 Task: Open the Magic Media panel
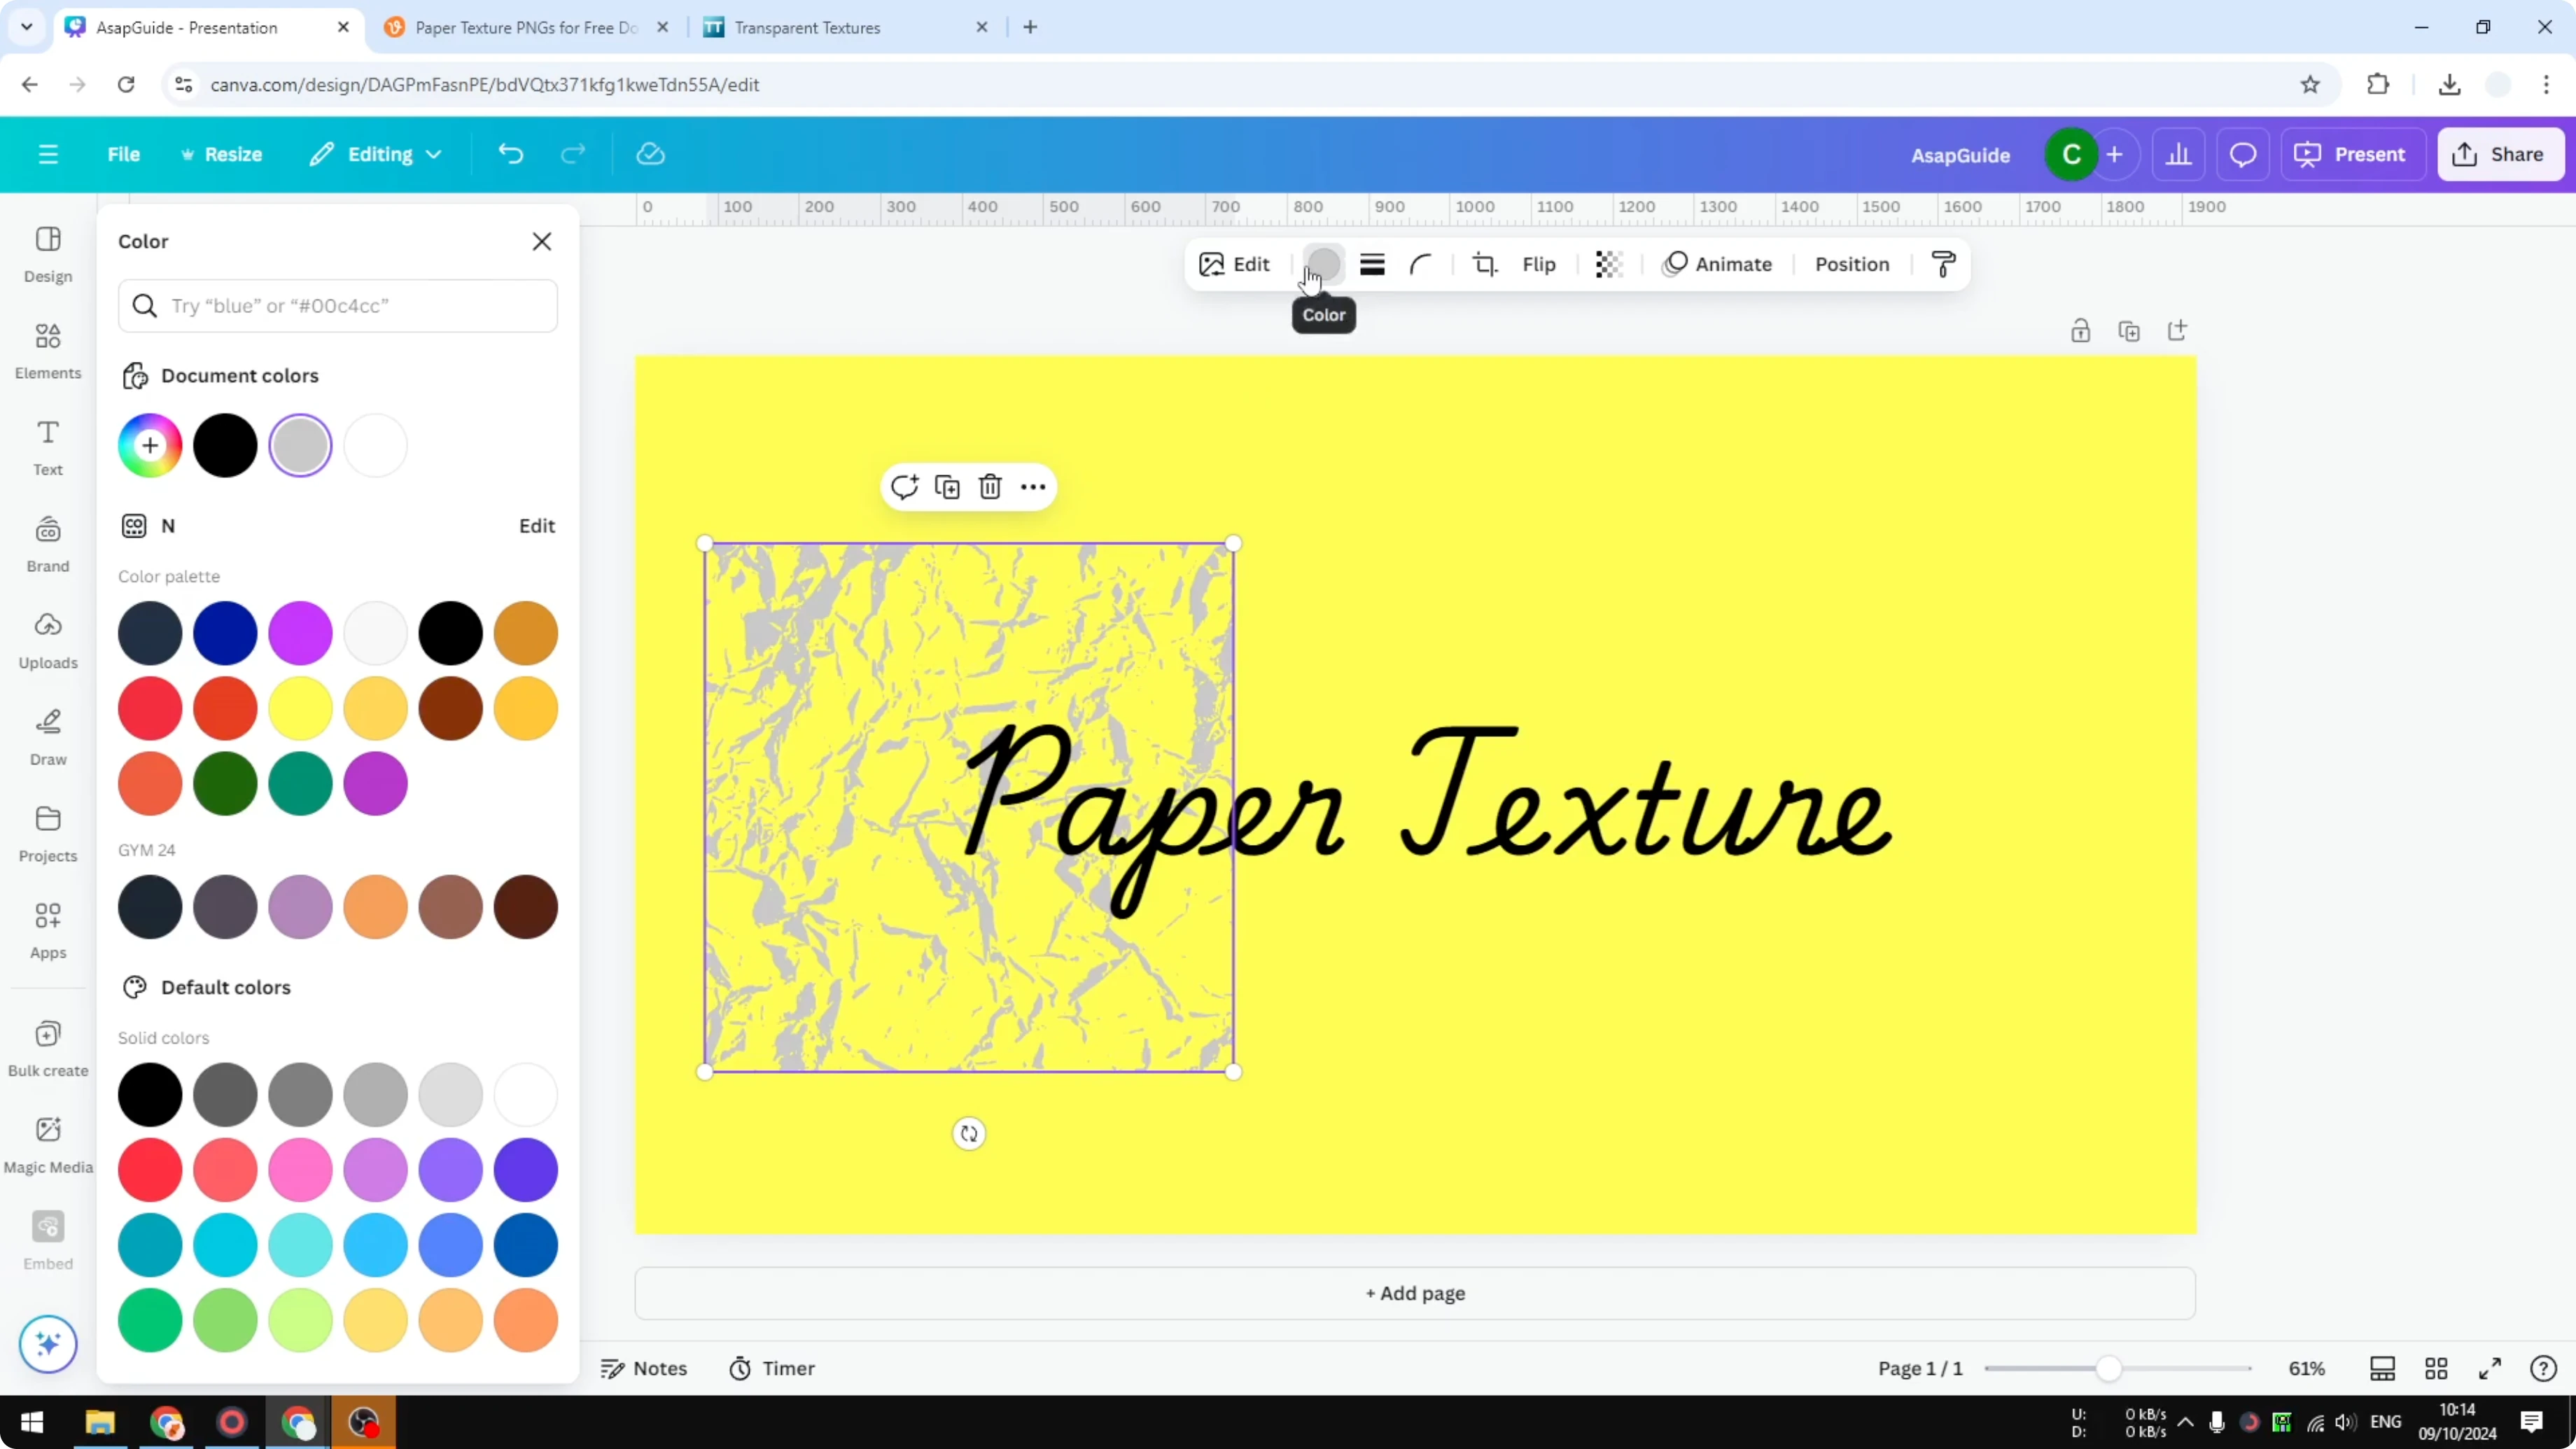(47, 1142)
